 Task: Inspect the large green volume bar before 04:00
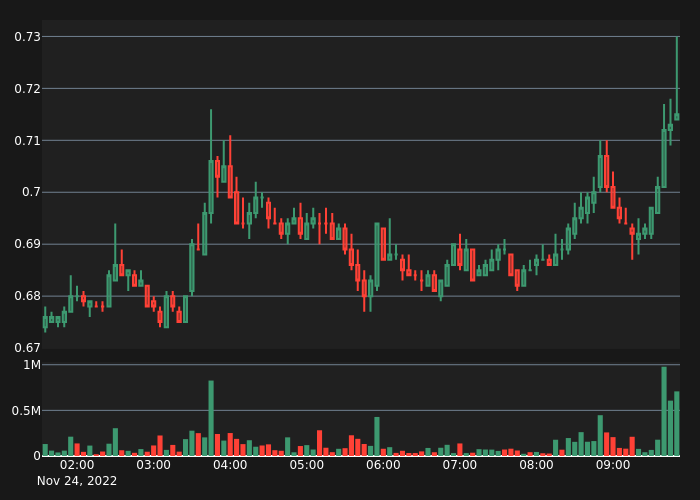click(211, 418)
